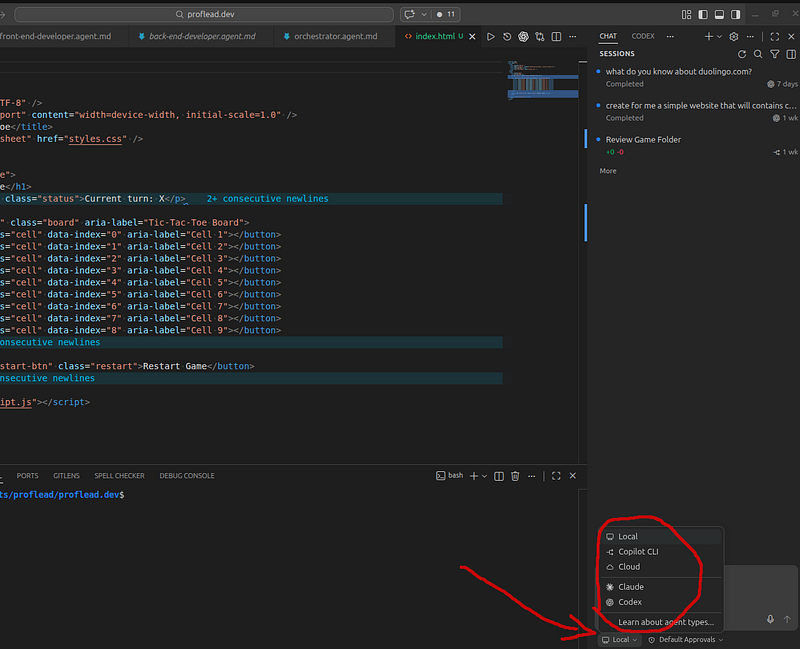Image resolution: width=800 pixels, height=649 pixels.
Task: Open the SPELL CHECKER panel tab
Action: tap(119, 476)
